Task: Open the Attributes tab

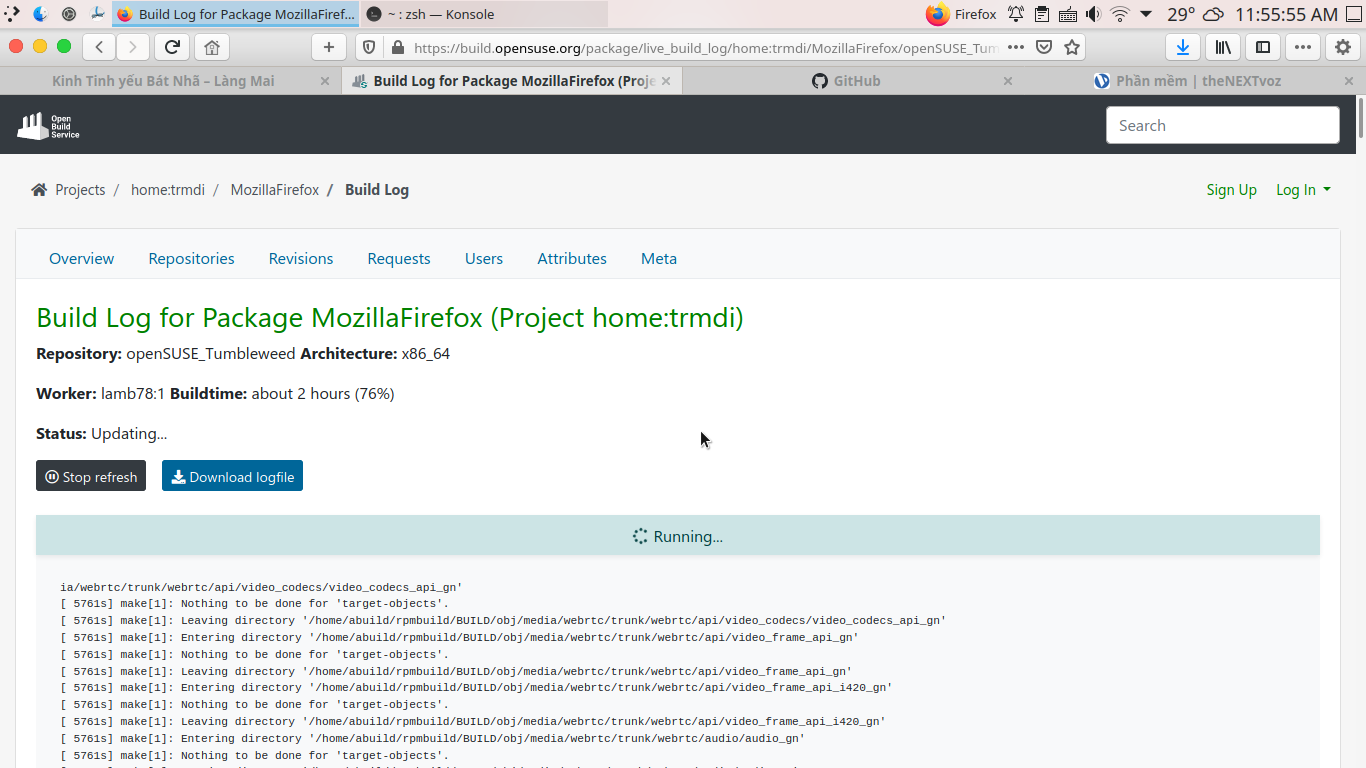Action: click(x=572, y=258)
